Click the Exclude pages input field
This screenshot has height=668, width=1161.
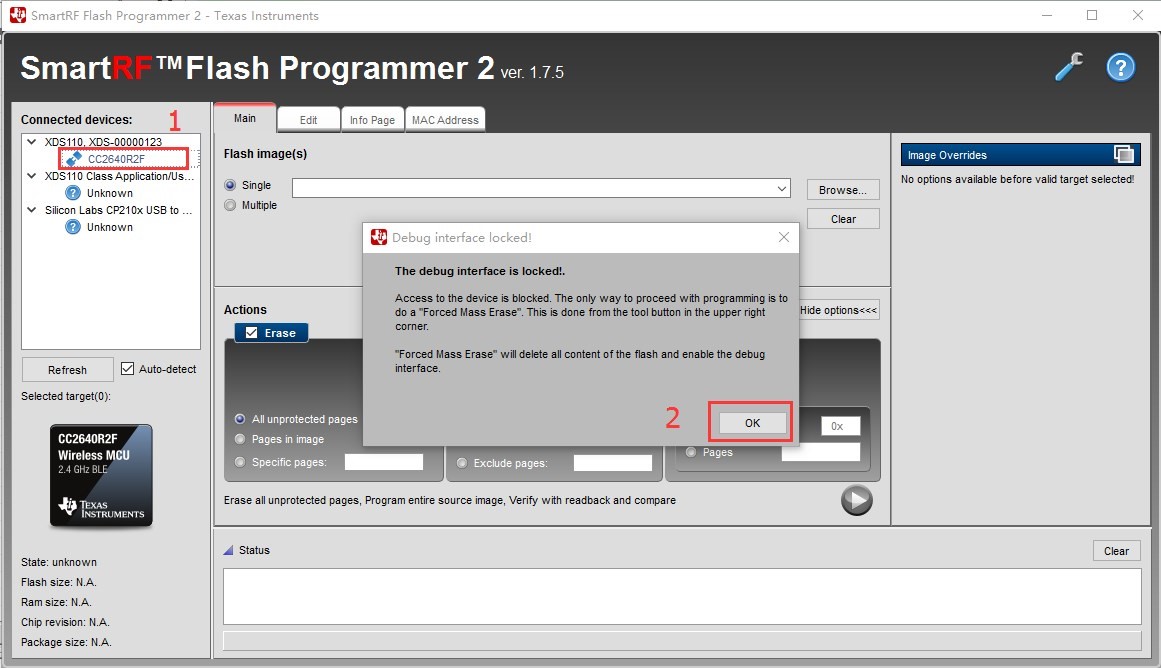click(613, 463)
